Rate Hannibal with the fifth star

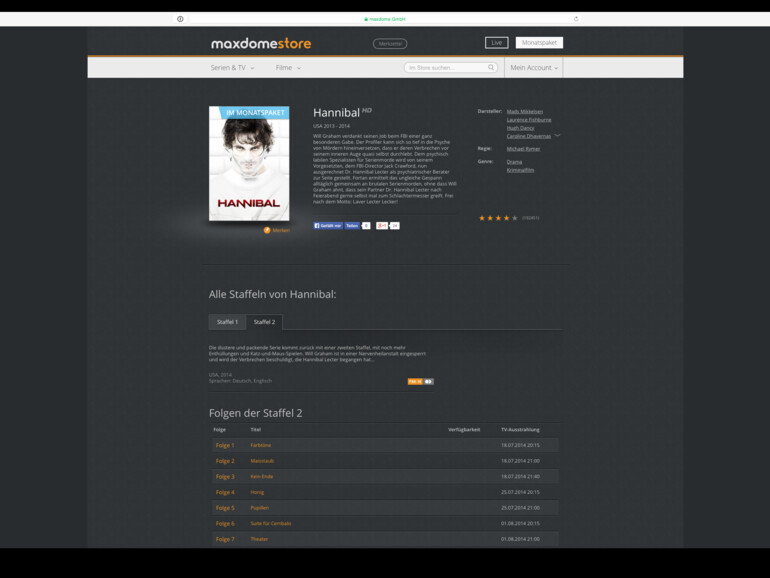click(x=515, y=218)
